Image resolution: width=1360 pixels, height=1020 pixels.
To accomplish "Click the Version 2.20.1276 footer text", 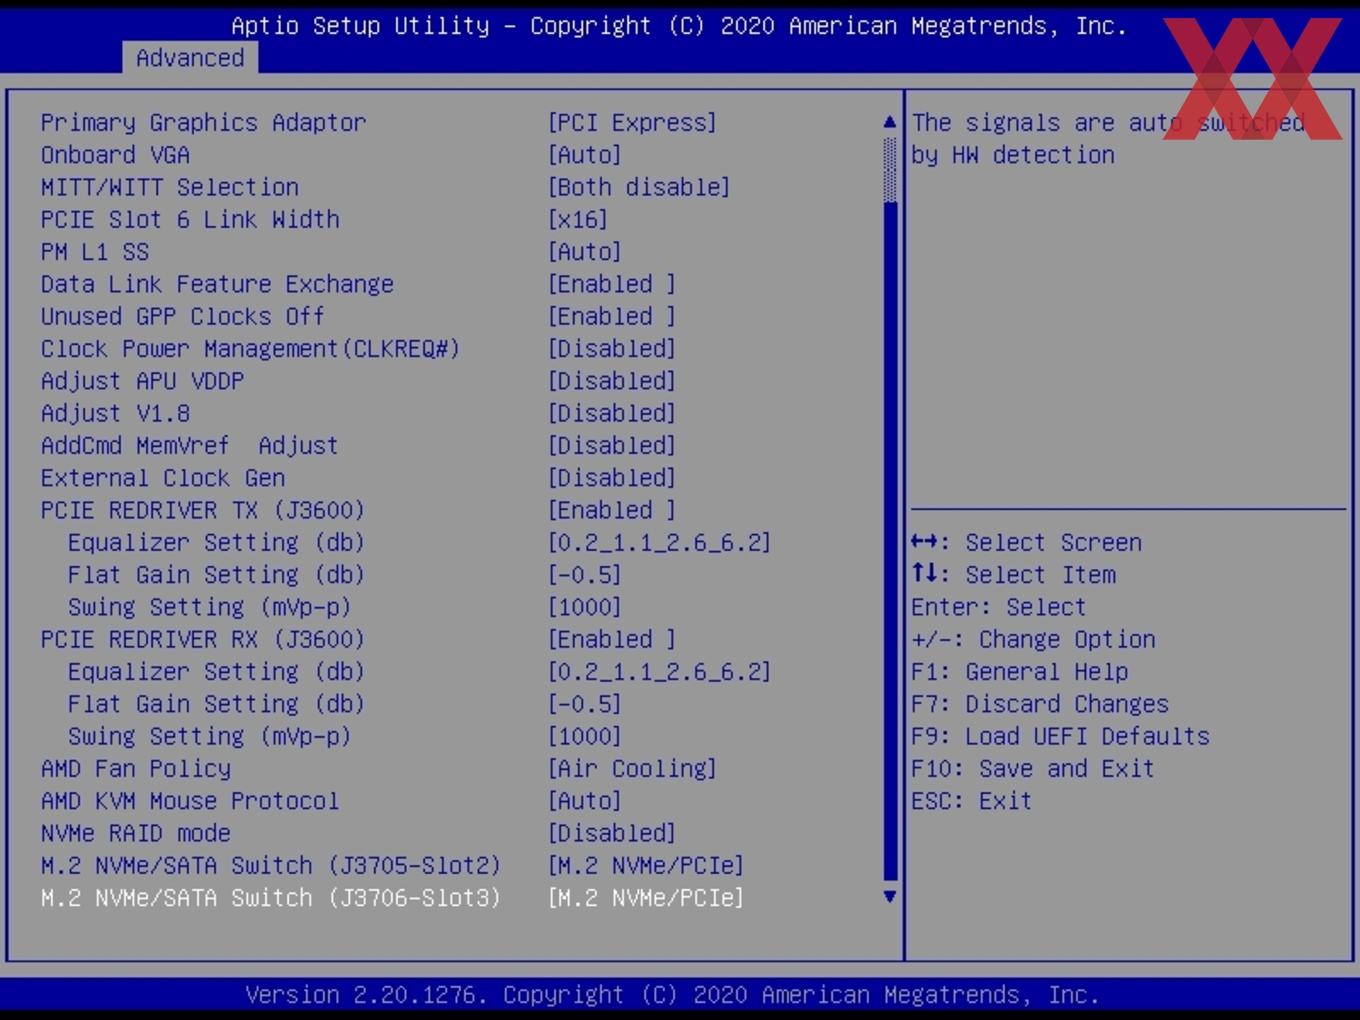I will coord(672,995).
